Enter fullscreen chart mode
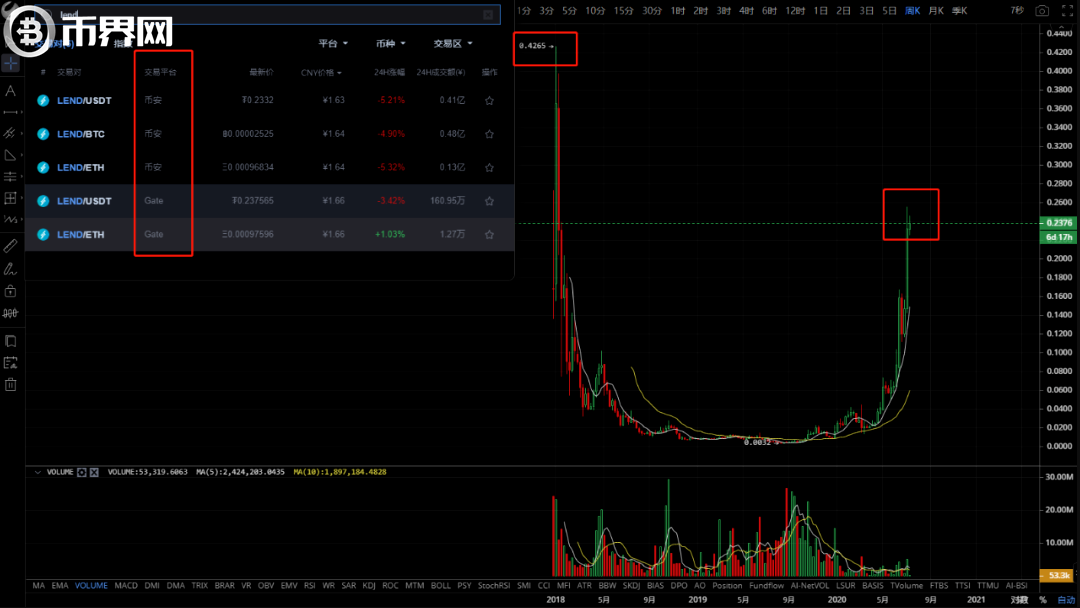1080x608 pixels. (1066, 10)
